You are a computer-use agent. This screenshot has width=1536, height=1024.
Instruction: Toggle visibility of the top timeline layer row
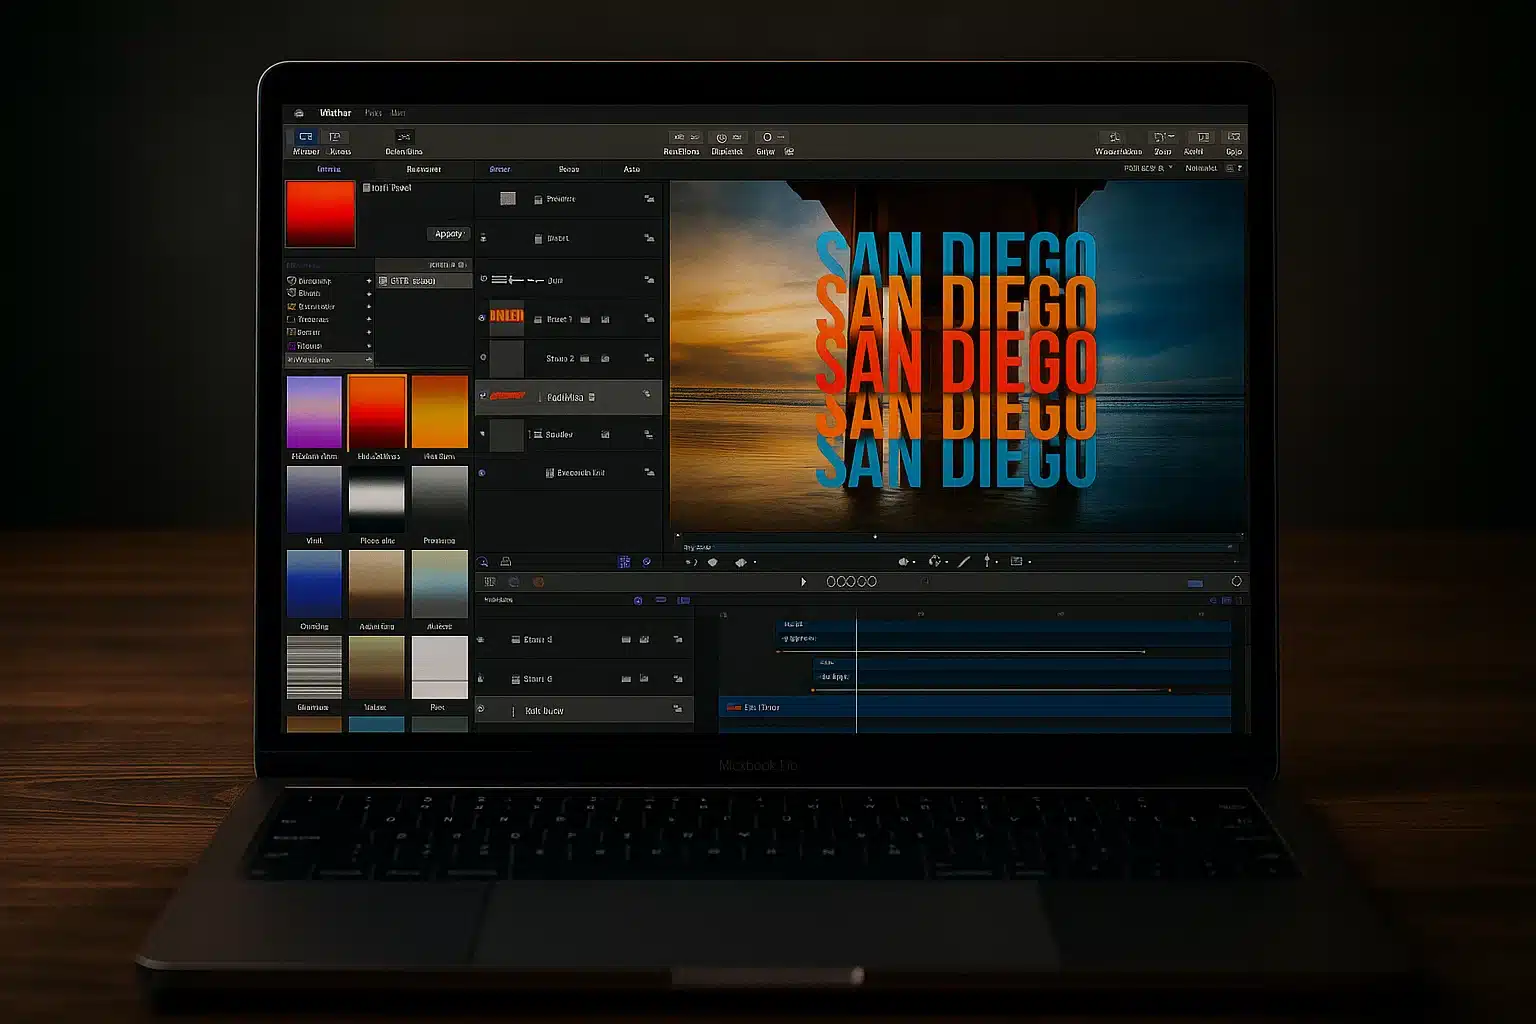pyautogui.click(x=480, y=639)
